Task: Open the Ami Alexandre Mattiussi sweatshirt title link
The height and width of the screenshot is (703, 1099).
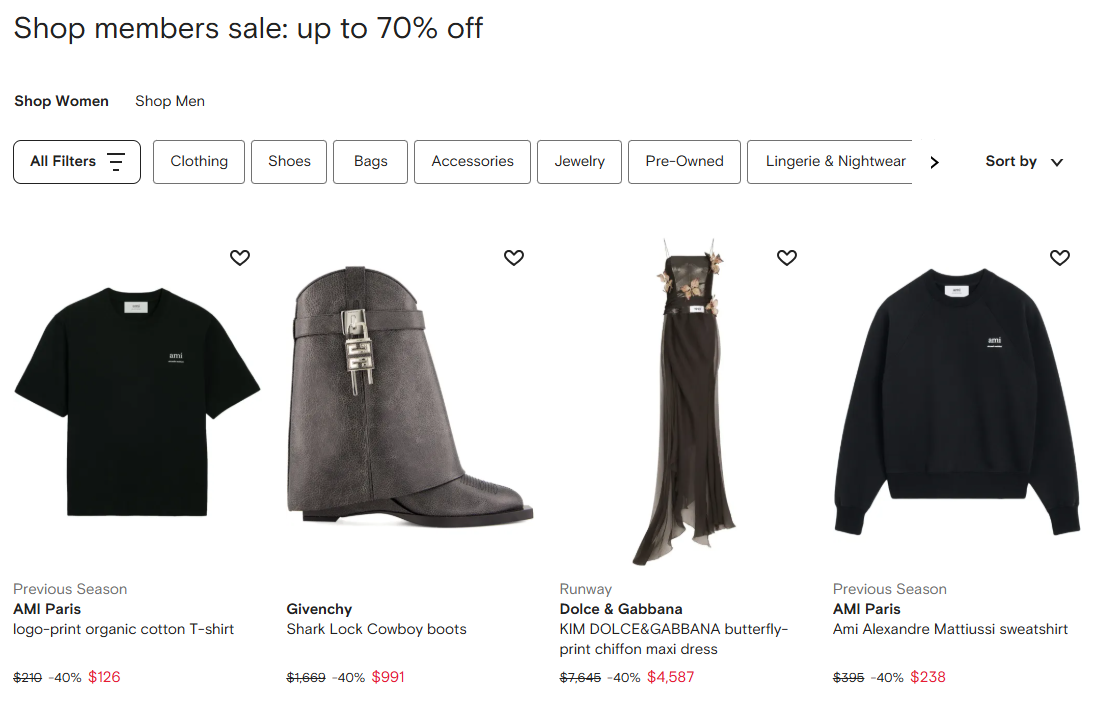Action: click(950, 629)
